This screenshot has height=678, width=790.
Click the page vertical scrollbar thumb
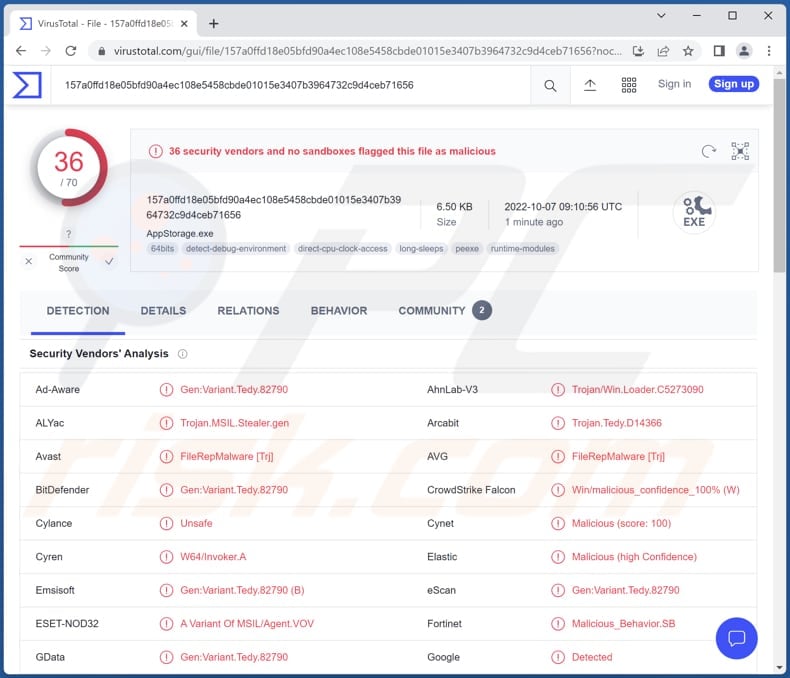[x=779, y=175]
